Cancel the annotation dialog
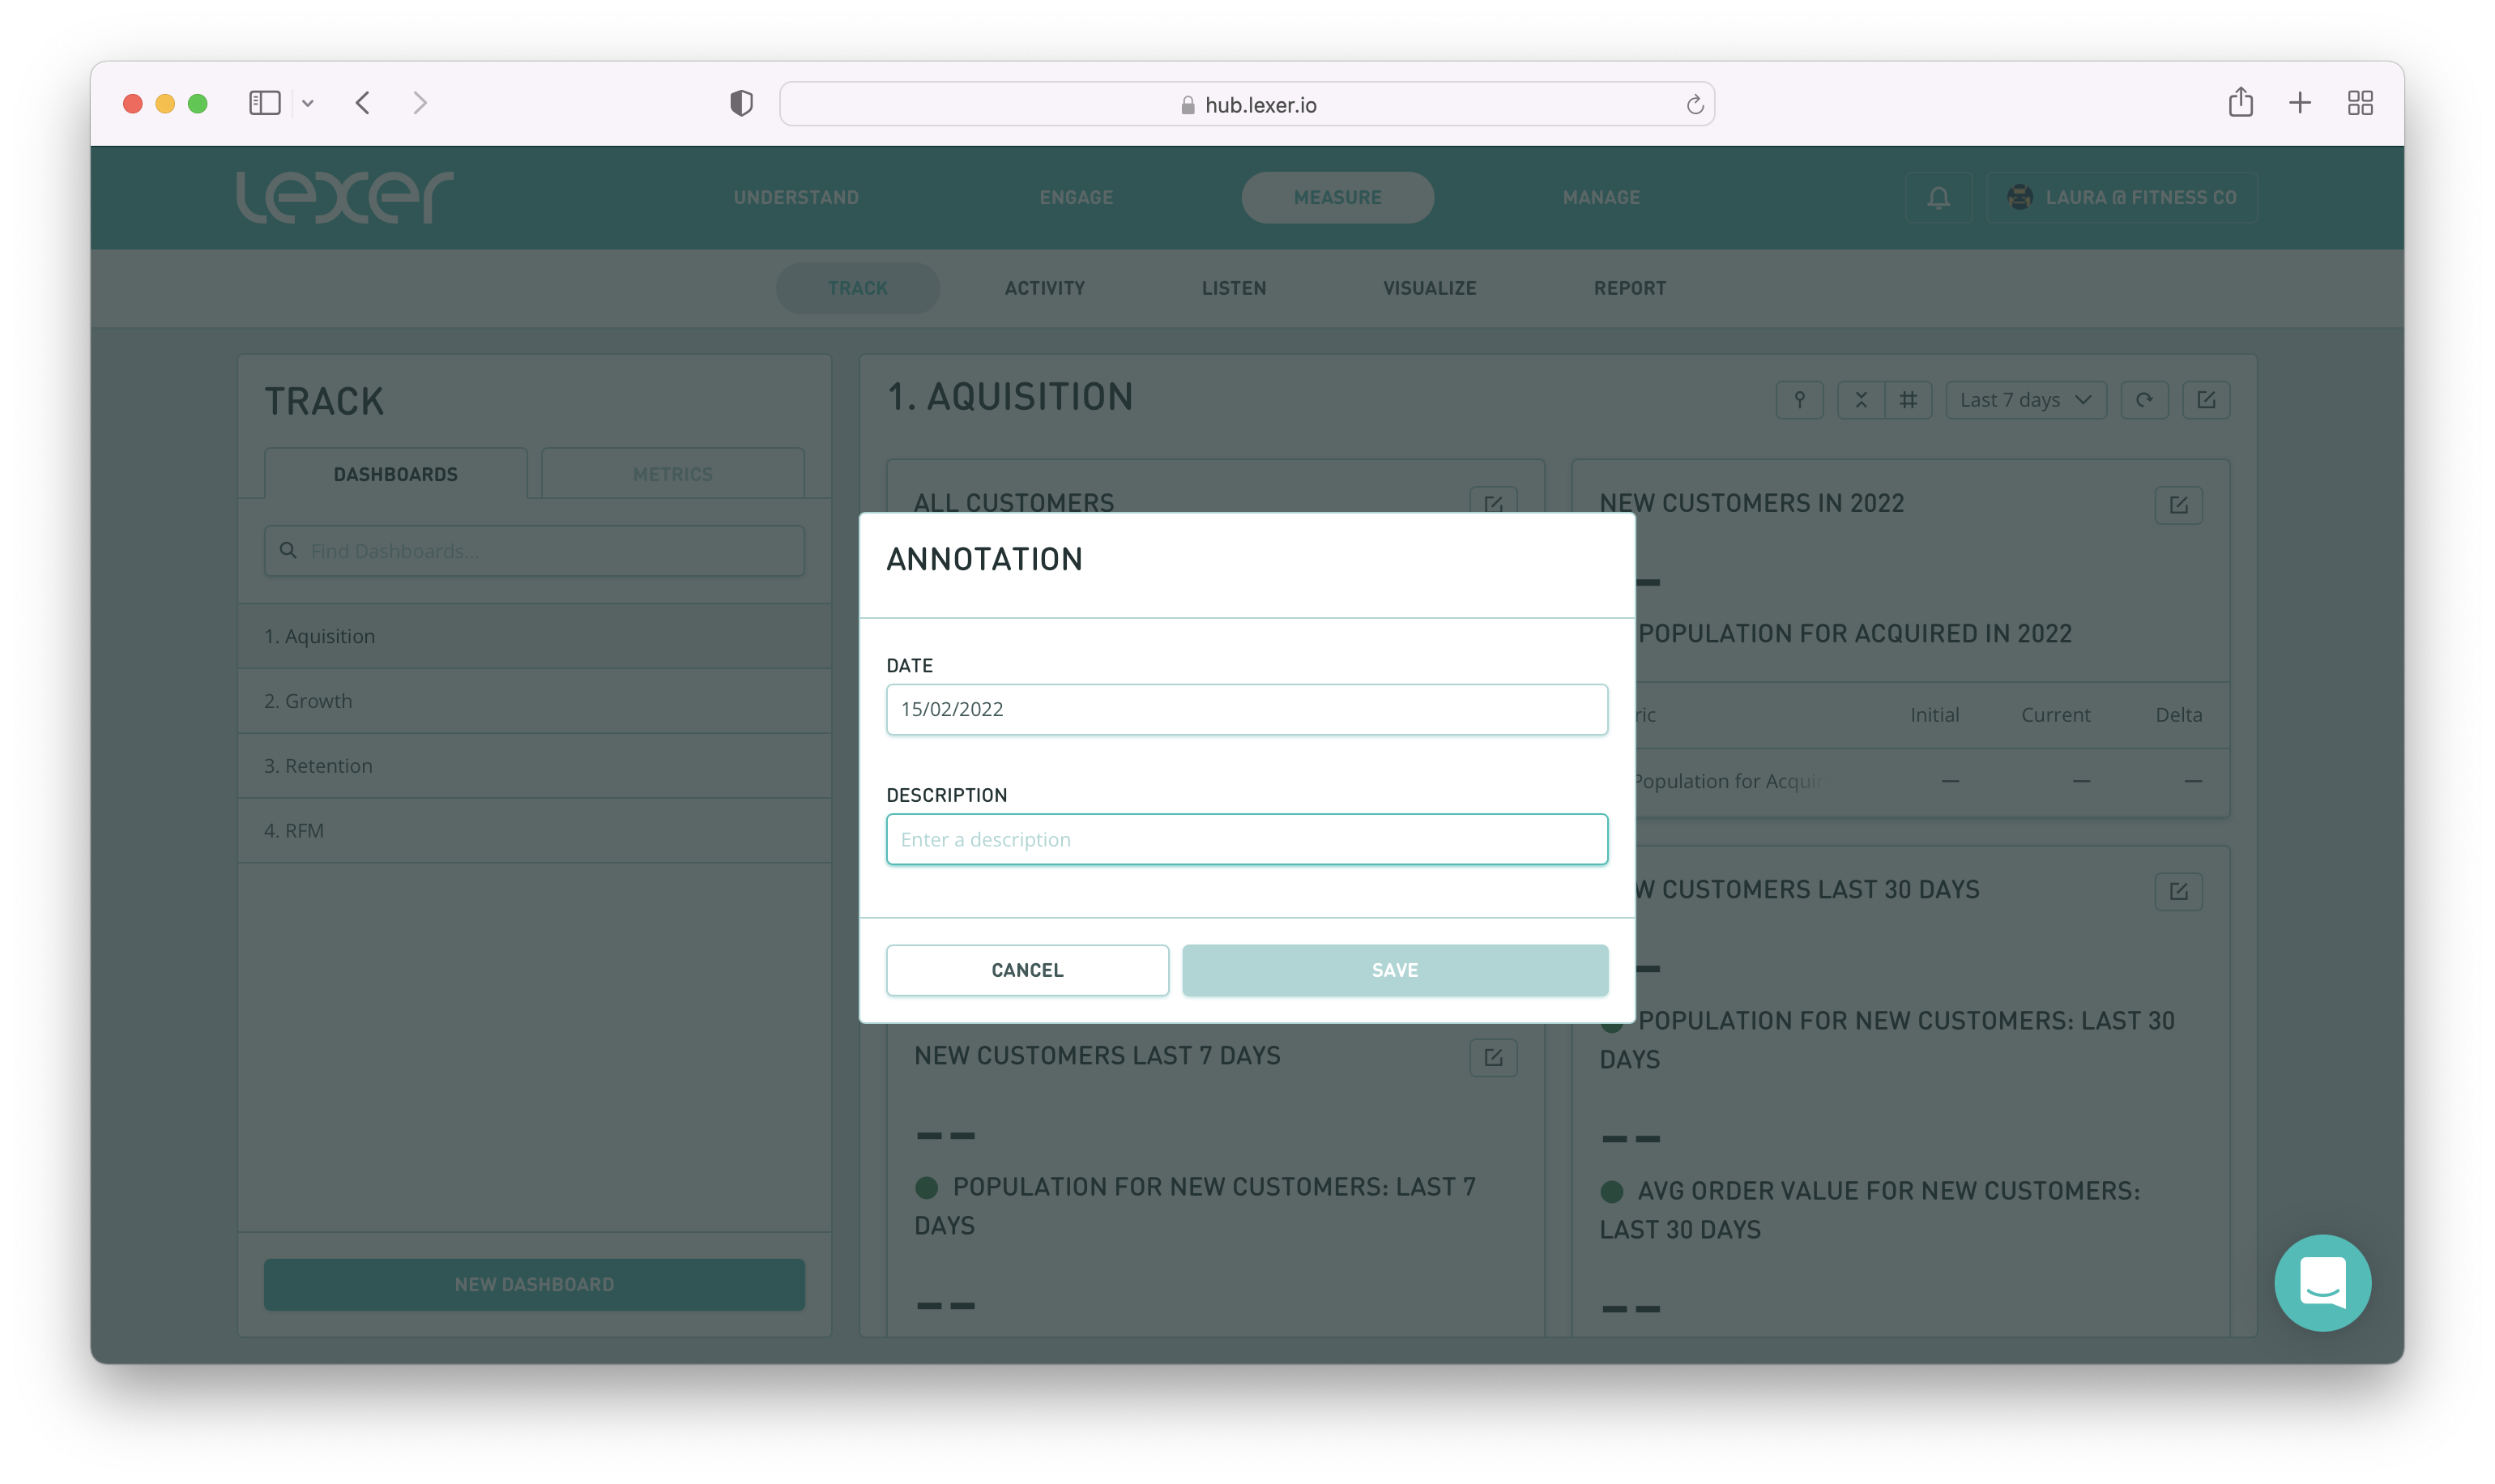Image resolution: width=2495 pixels, height=1484 pixels. coord(1027,970)
